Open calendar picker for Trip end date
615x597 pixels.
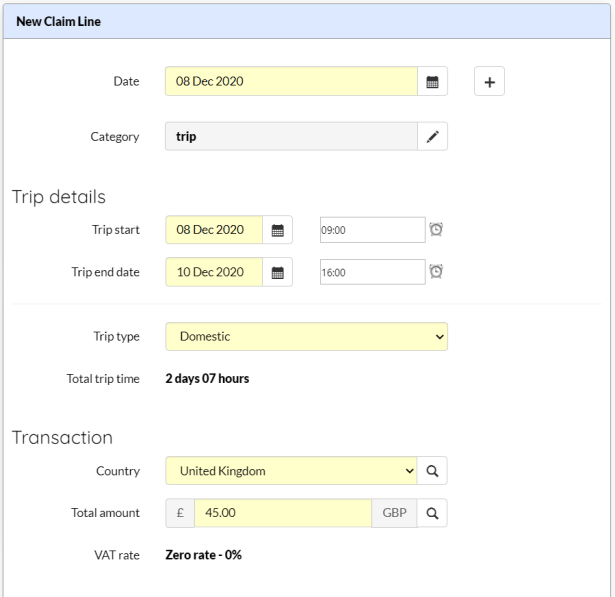pyautogui.click(x=277, y=272)
